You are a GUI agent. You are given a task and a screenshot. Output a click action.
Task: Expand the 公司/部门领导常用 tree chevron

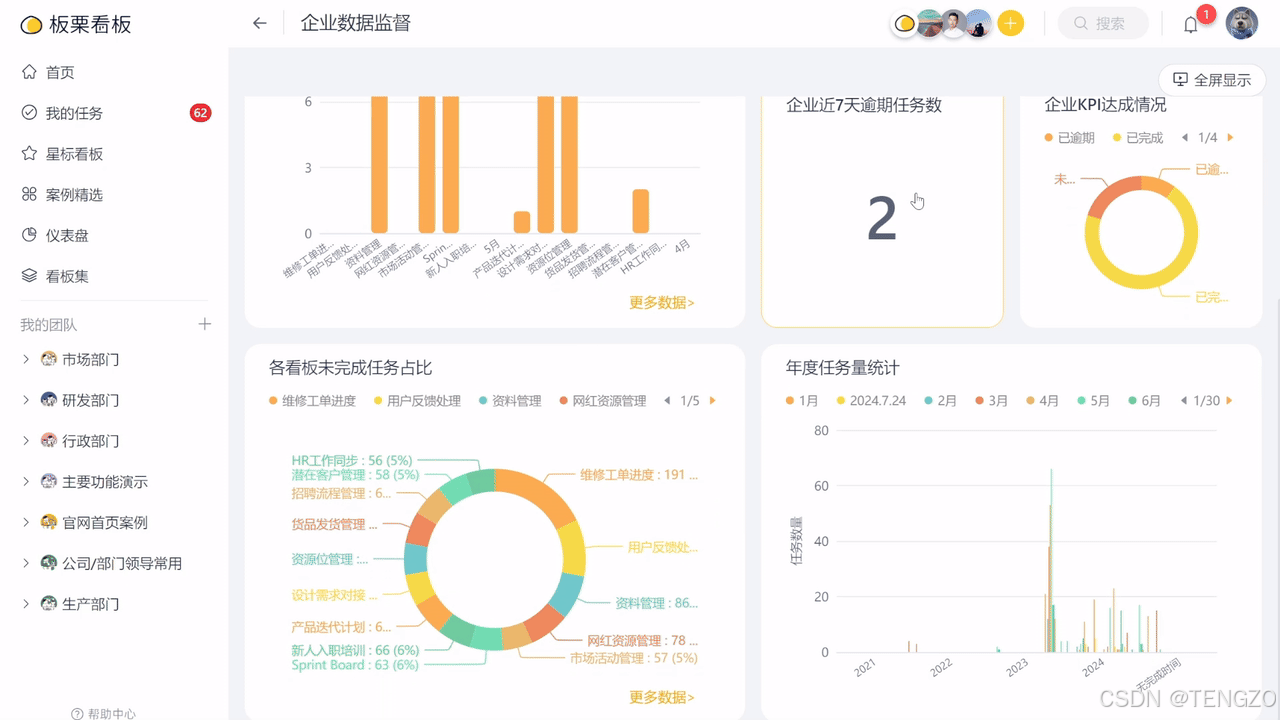coord(26,563)
